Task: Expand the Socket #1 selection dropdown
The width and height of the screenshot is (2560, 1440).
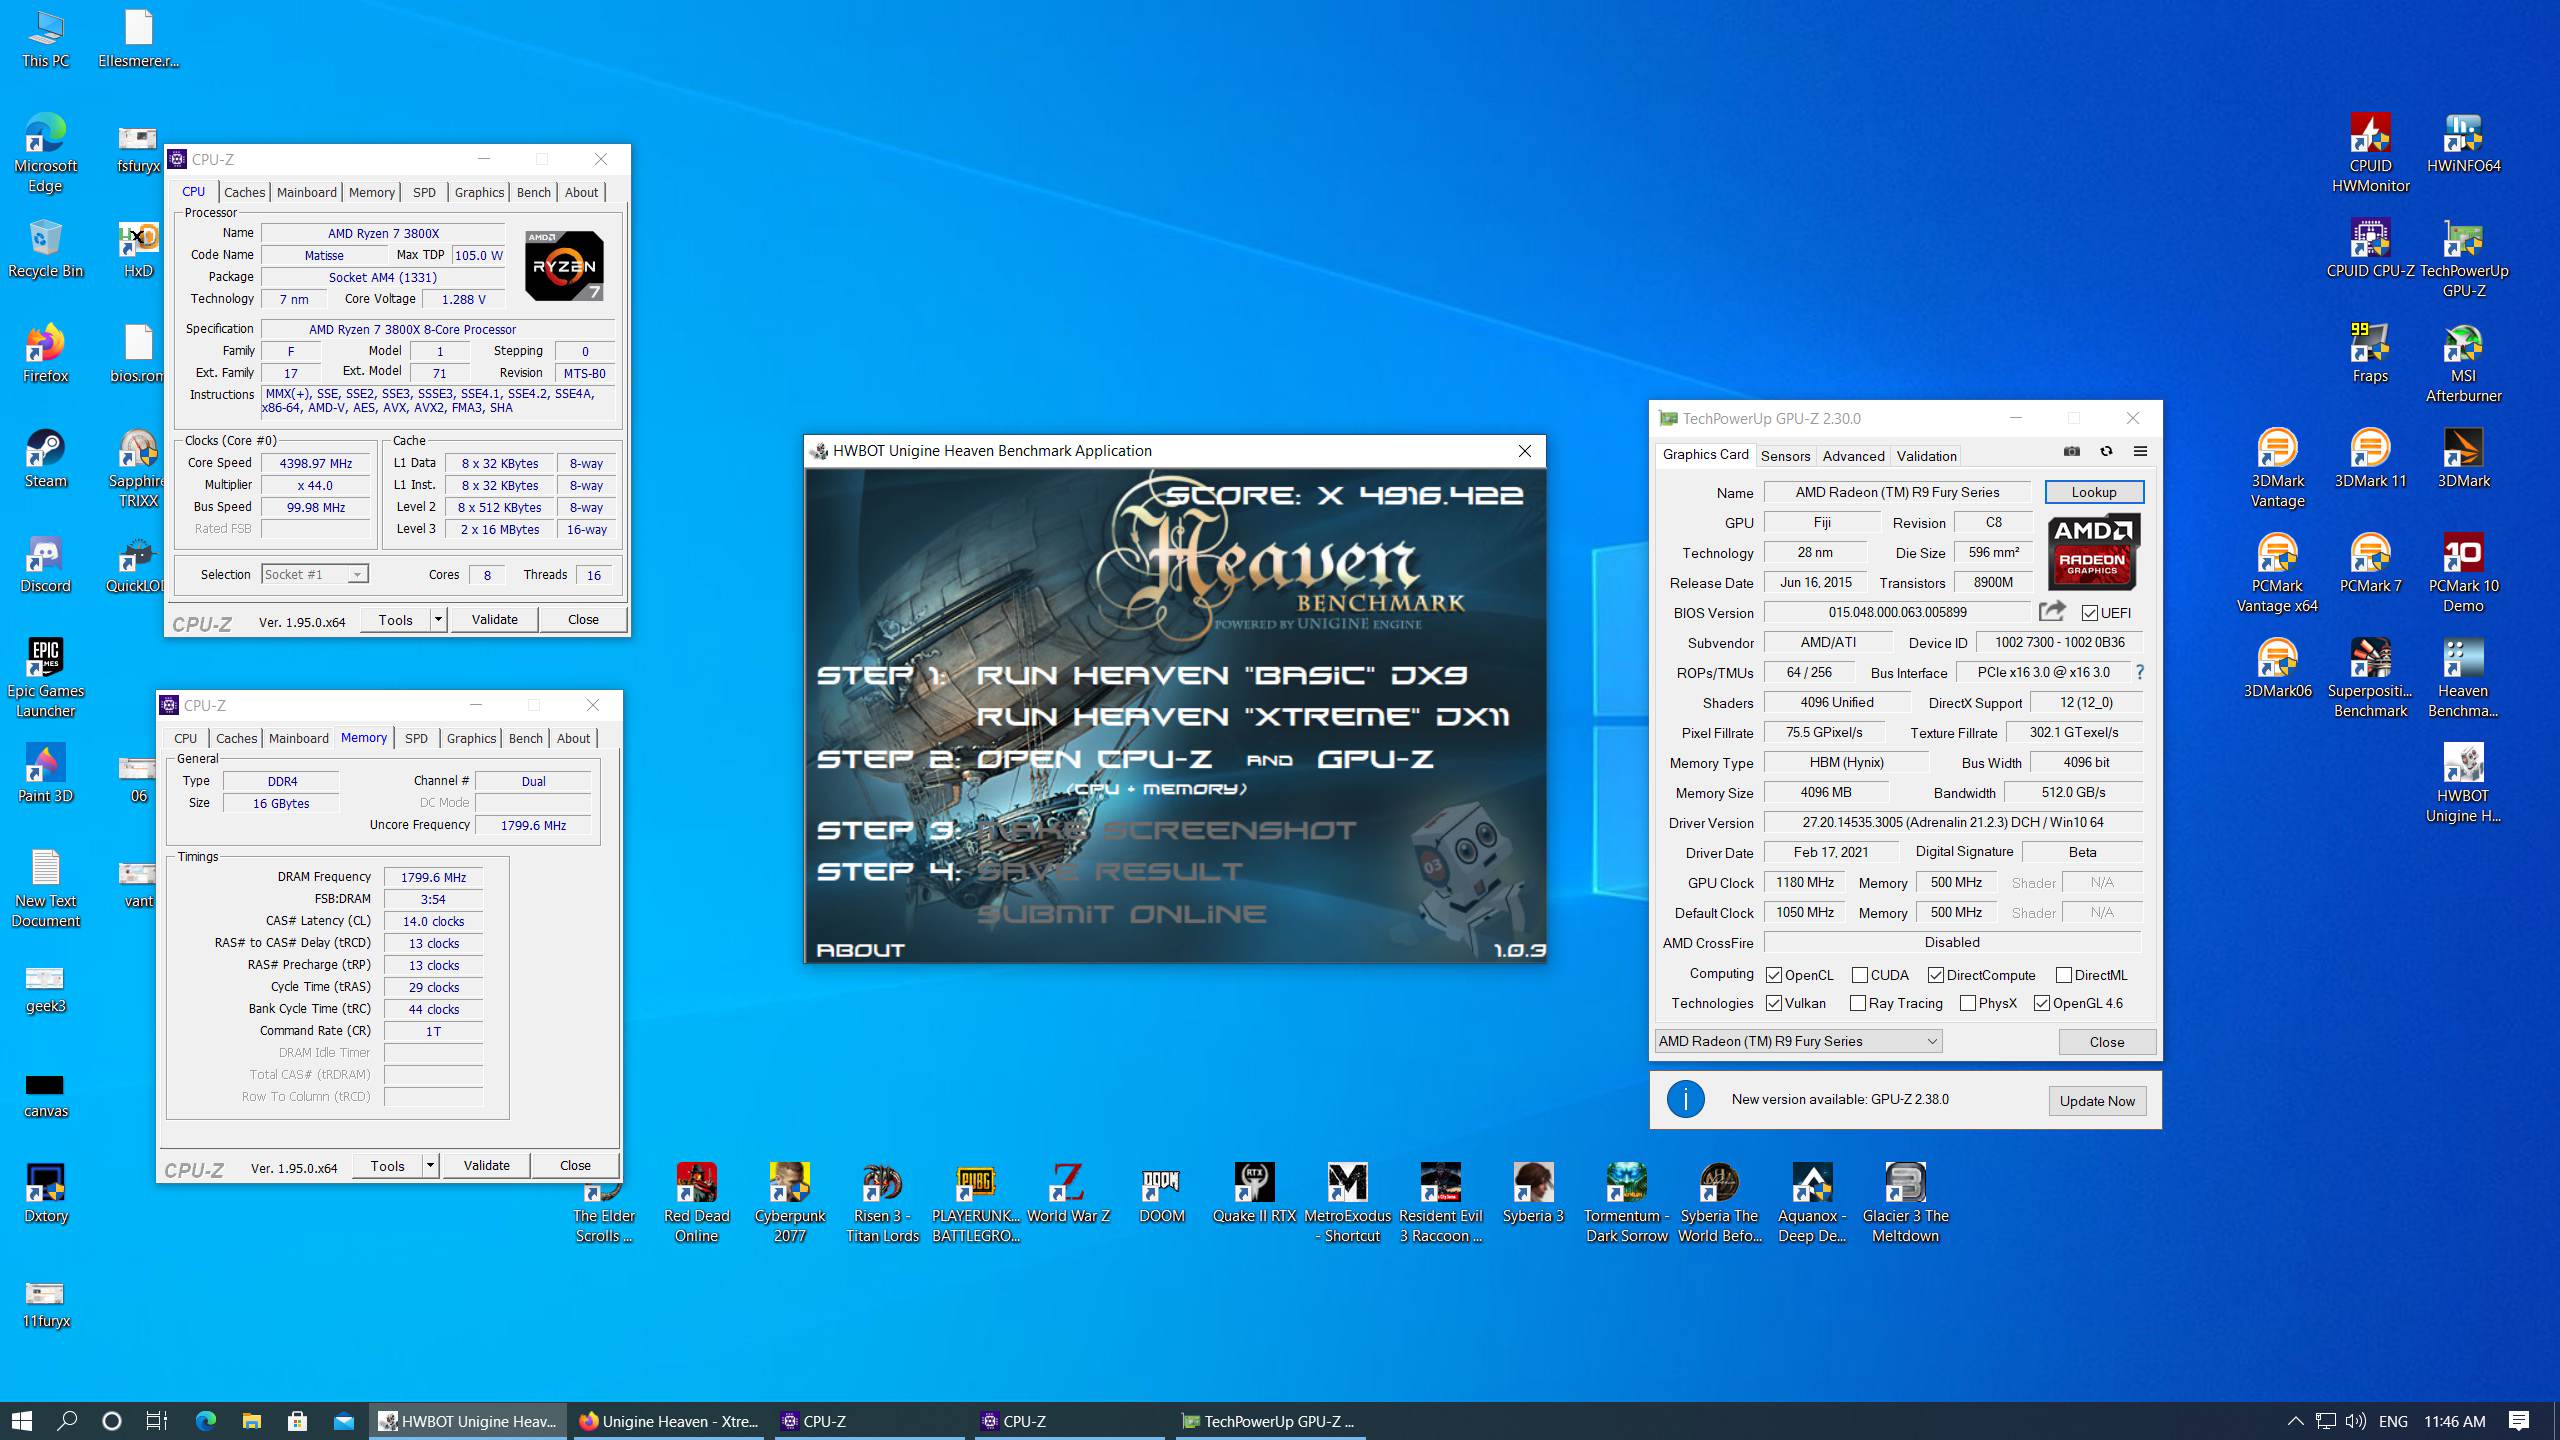Action: [357, 574]
